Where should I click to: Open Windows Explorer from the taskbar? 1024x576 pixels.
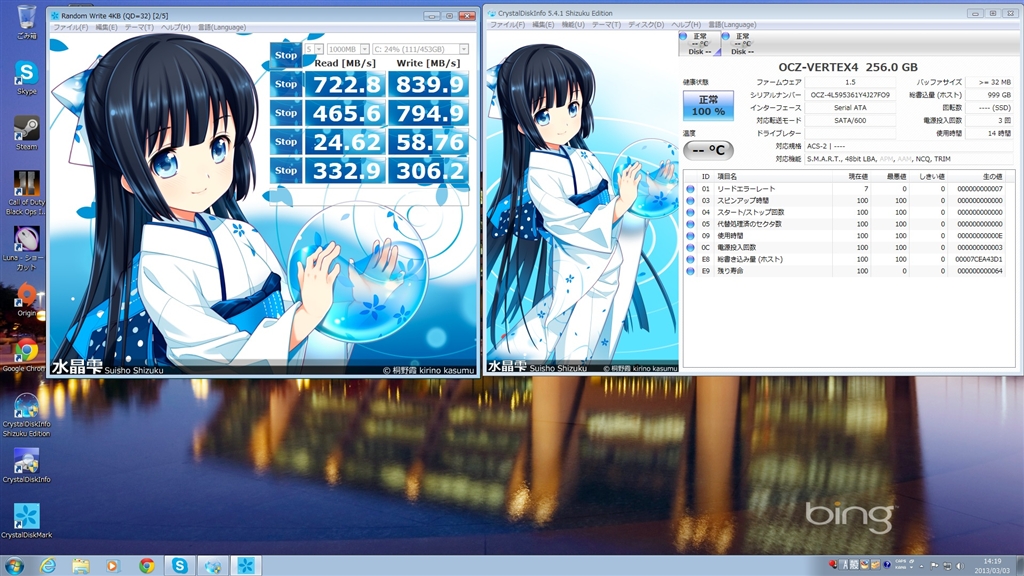coord(80,566)
